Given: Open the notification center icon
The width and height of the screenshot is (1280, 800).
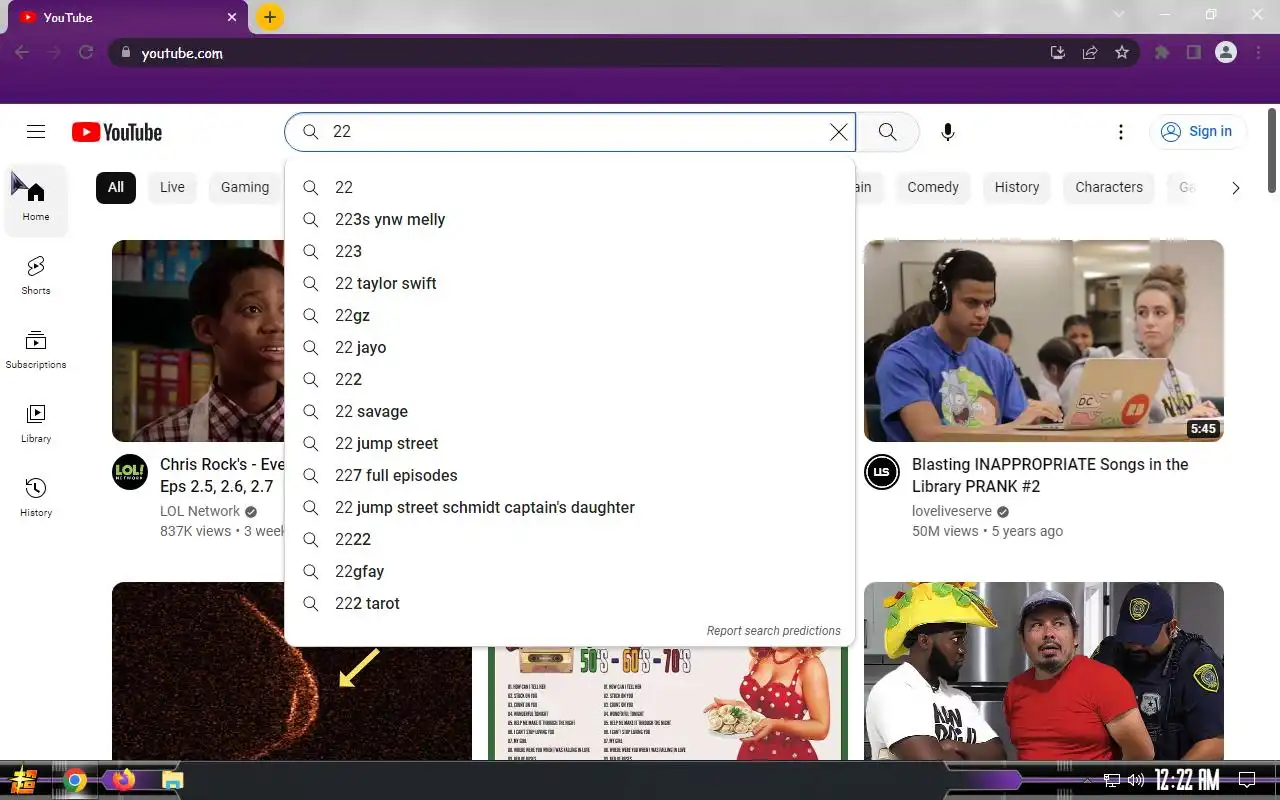Looking at the screenshot, I should click(x=1247, y=780).
